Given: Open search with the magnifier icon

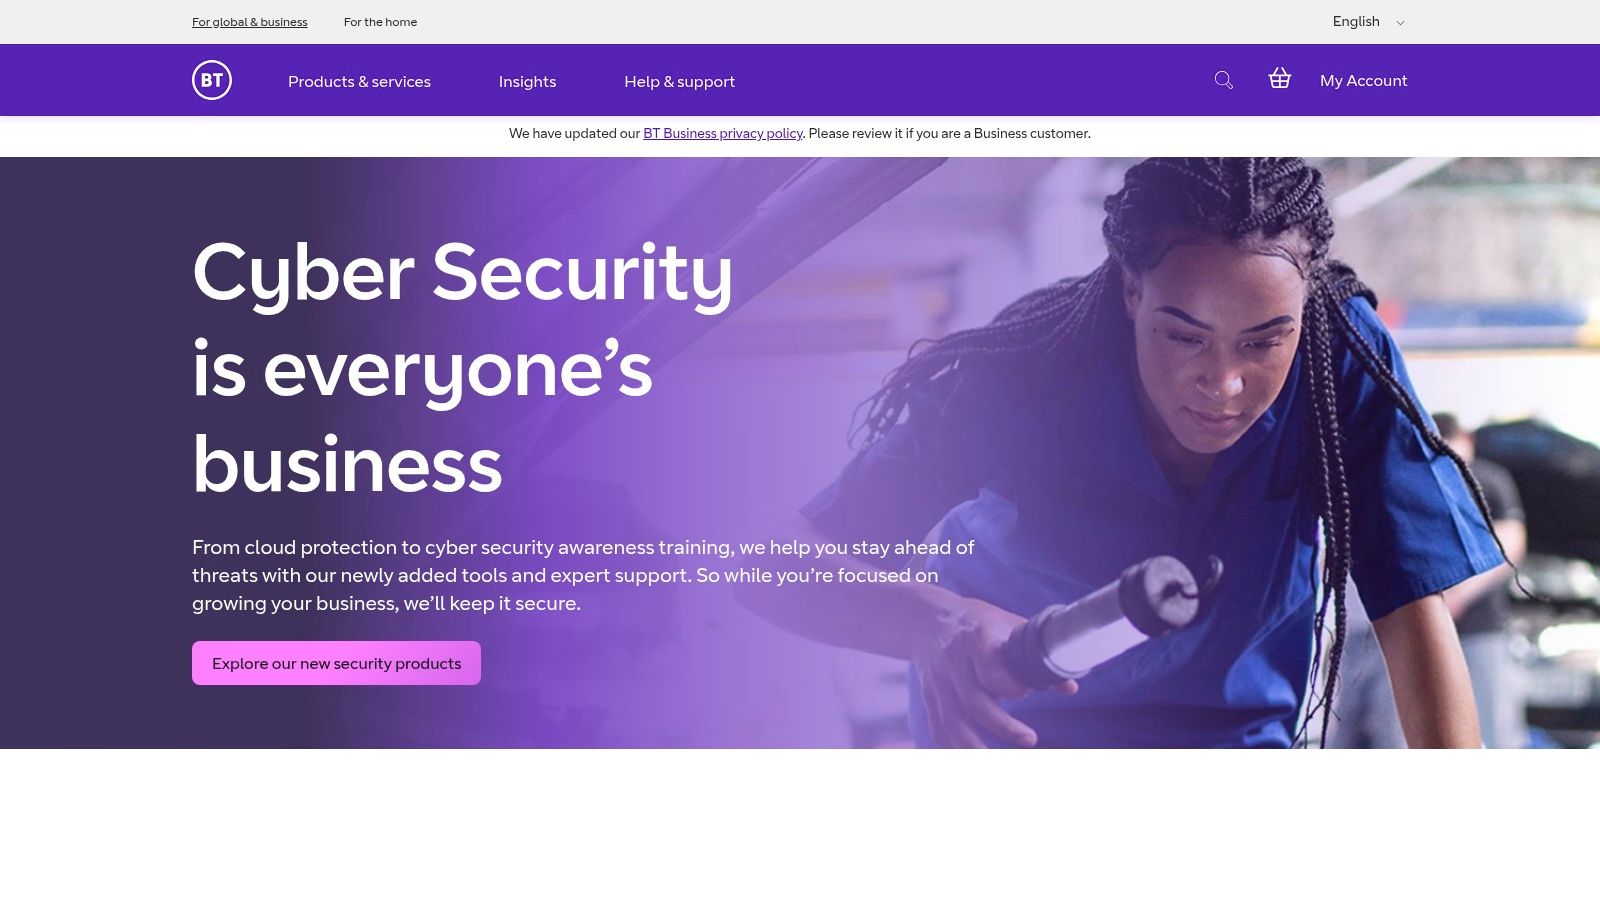Looking at the screenshot, I should pyautogui.click(x=1223, y=80).
